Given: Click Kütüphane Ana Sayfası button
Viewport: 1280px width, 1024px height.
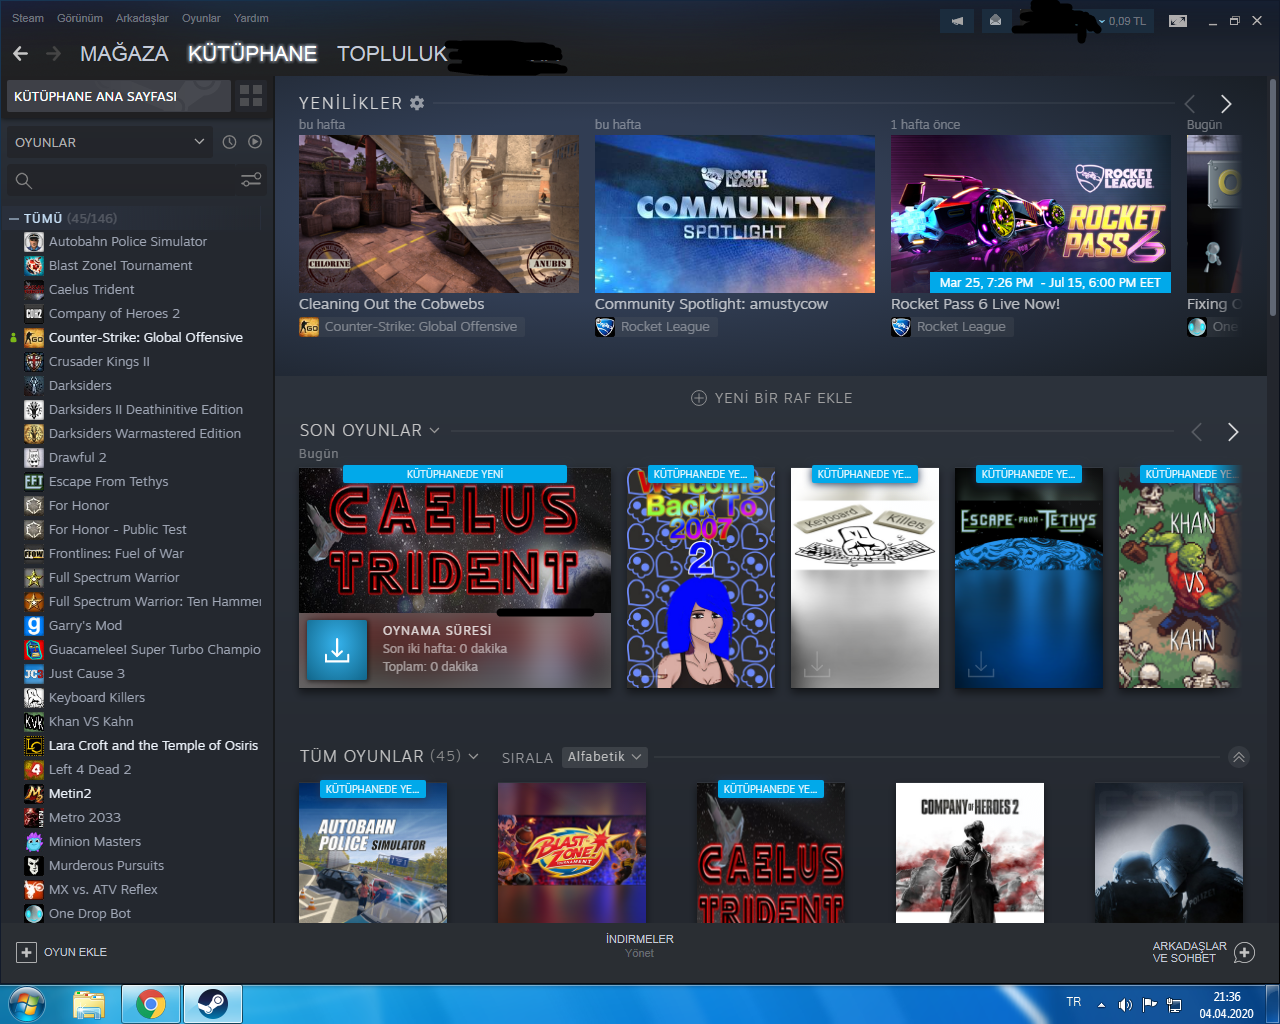Looking at the screenshot, I should pyautogui.click(x=118, y=96).
